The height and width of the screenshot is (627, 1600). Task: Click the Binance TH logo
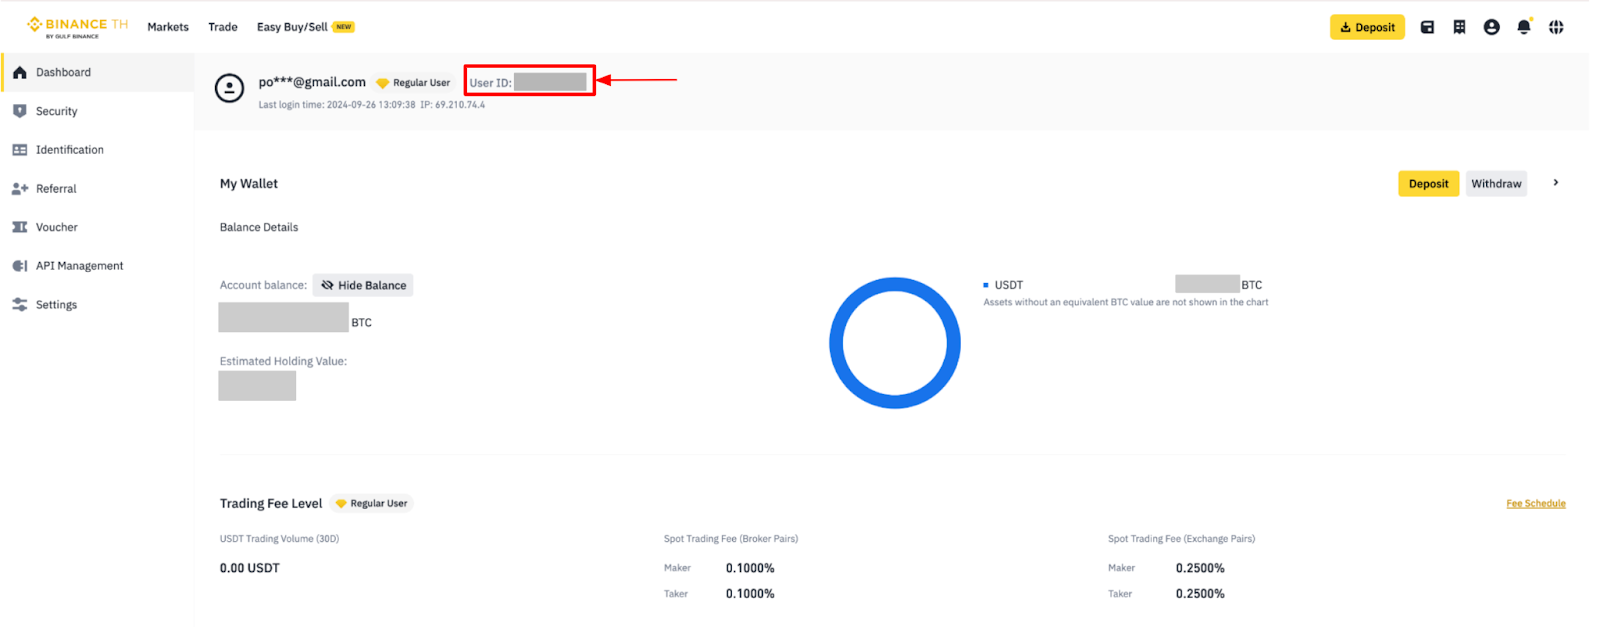(77, 26)
